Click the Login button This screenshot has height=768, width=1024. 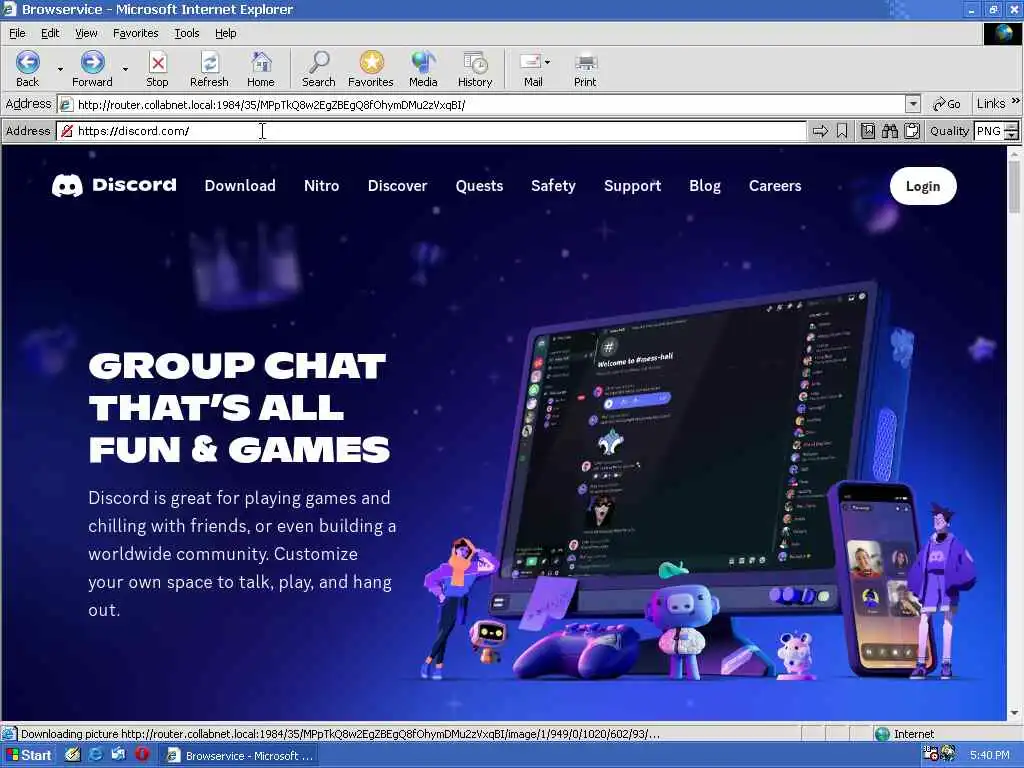[x=923, y=186]
